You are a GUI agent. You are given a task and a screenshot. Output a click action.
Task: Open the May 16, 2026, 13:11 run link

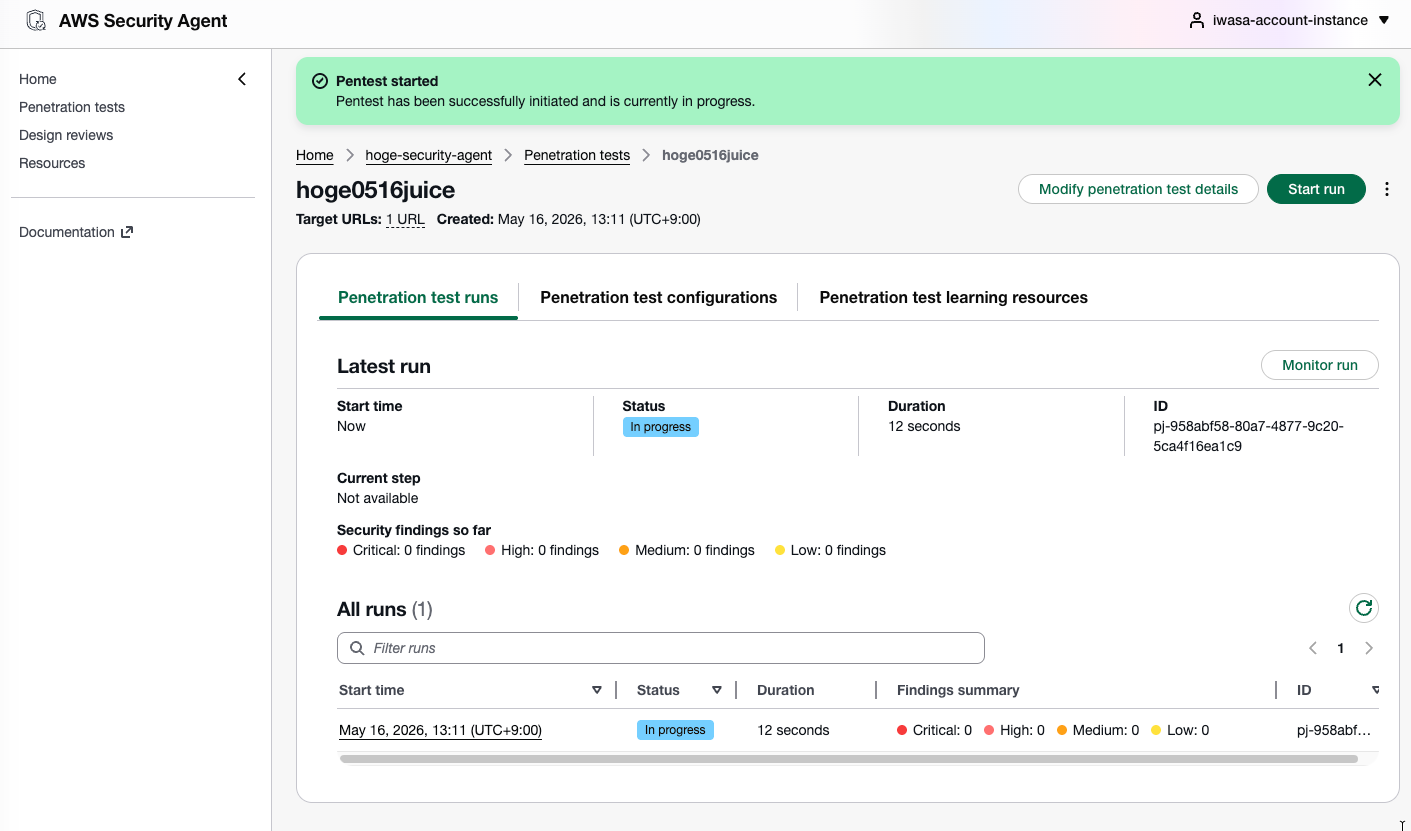(440, 730)
